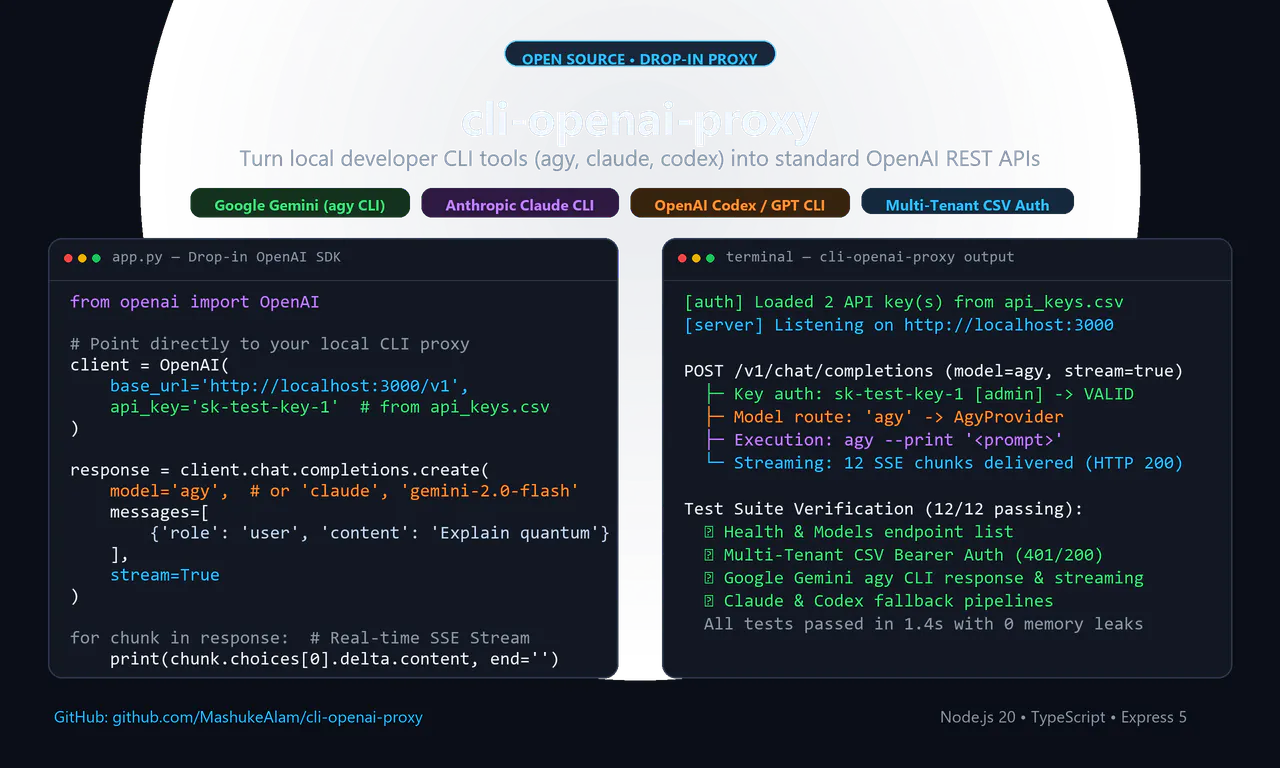The height and width of the screenshot is (768, 1280).
Task: Click '[server] Listening on http://localhost:3000' line
Action: click(899, 325)
